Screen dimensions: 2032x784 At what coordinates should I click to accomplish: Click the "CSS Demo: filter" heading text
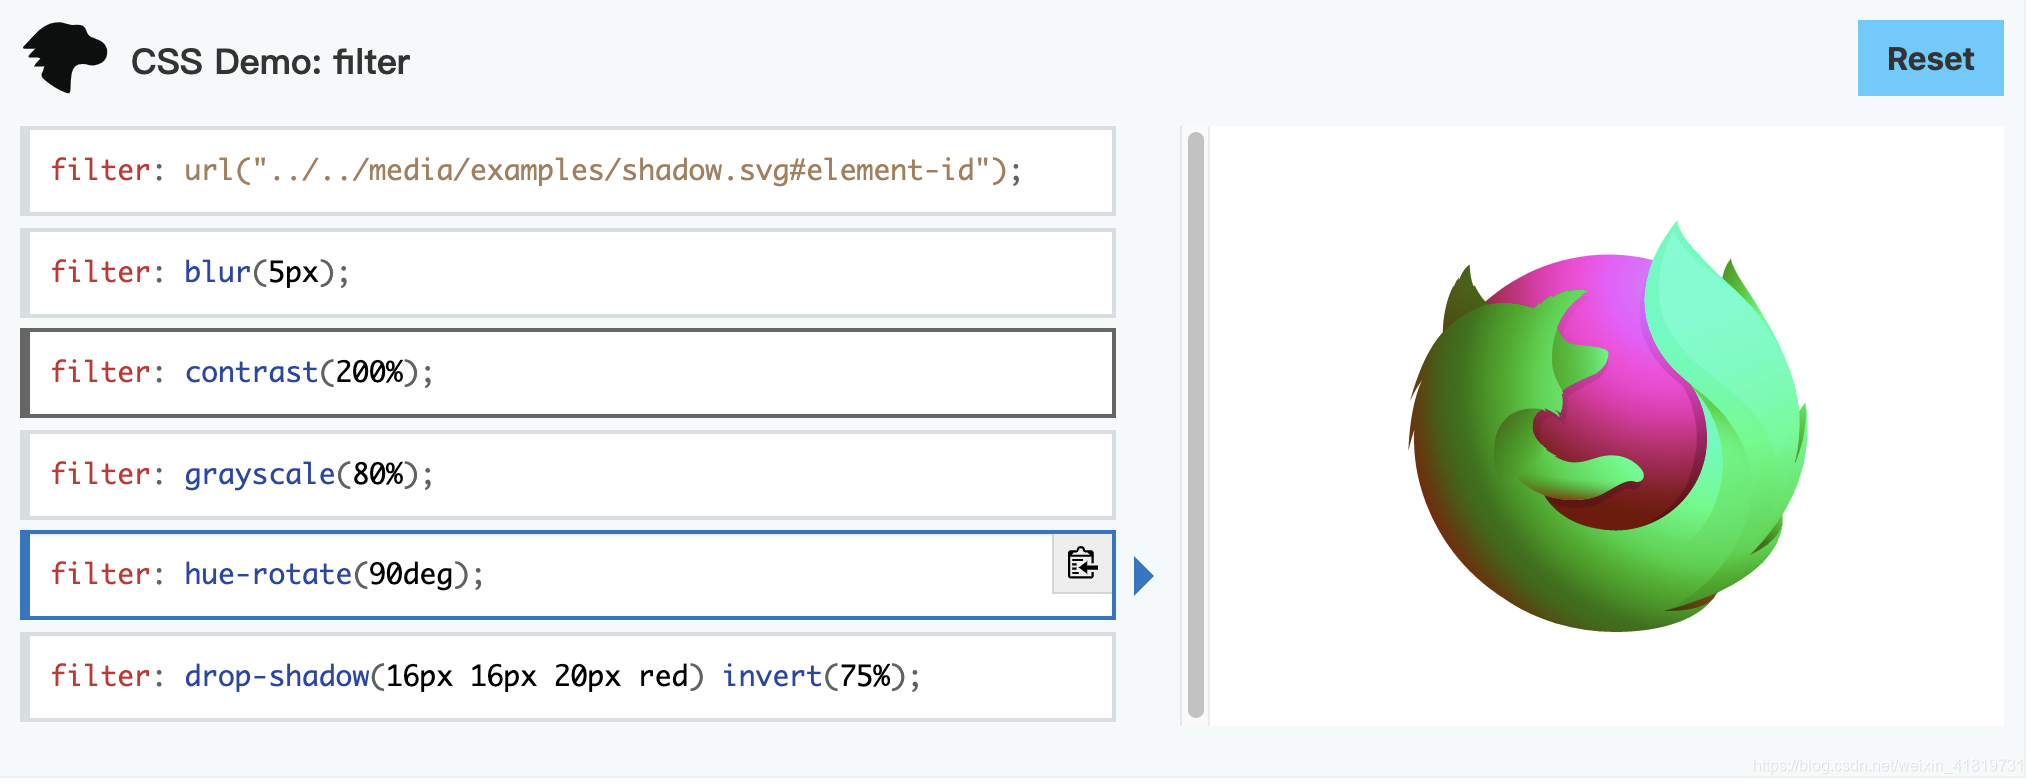coord(271,62)
